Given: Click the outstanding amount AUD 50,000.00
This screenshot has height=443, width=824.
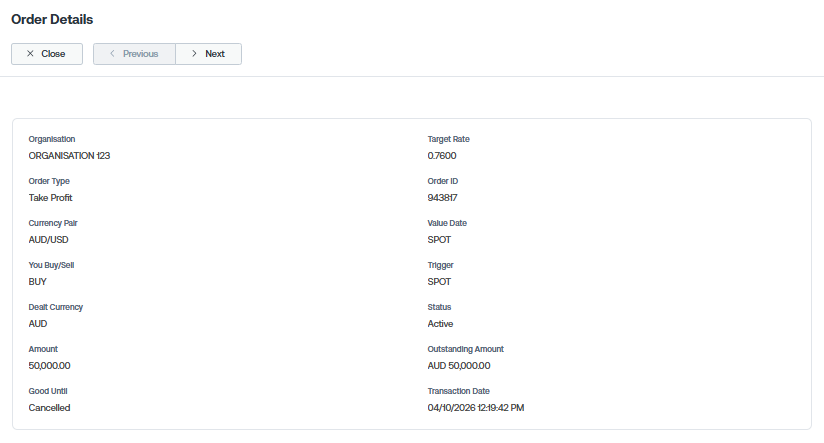Looking at the screenshot, I should (459, 366).
